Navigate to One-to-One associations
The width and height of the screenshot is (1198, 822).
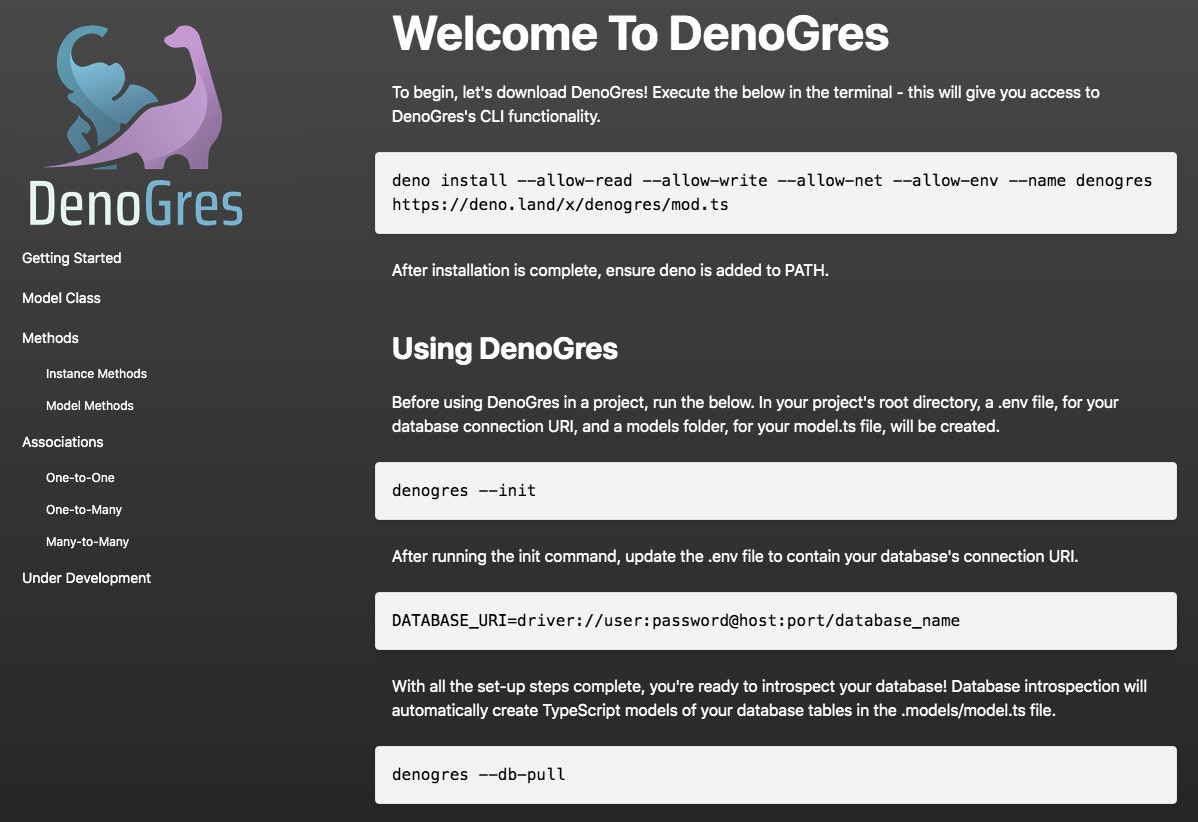tap(80, 477)
